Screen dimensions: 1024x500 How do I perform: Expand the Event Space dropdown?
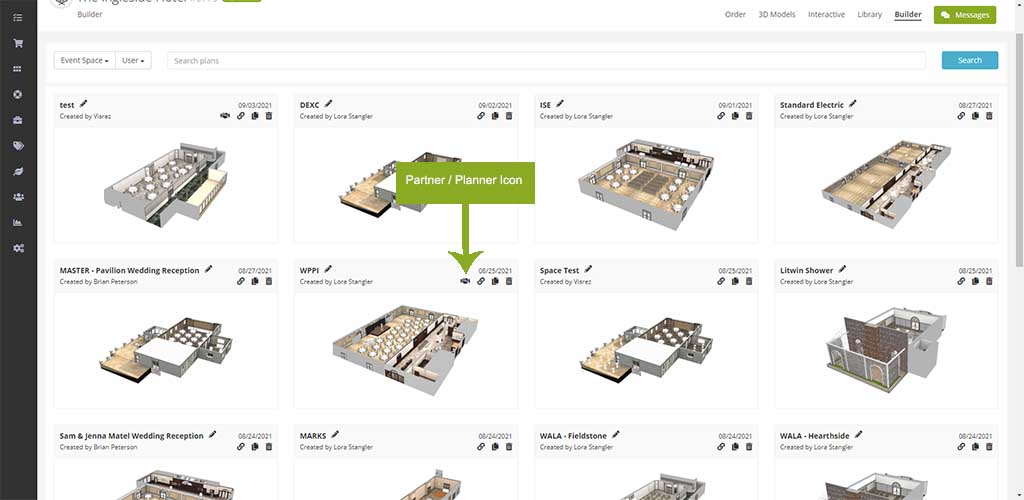pyautogui.click(x=84, y=61)
